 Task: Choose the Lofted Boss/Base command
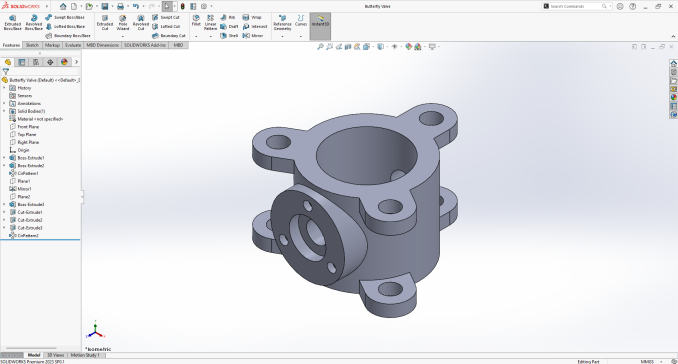click(x=65, y=26)
